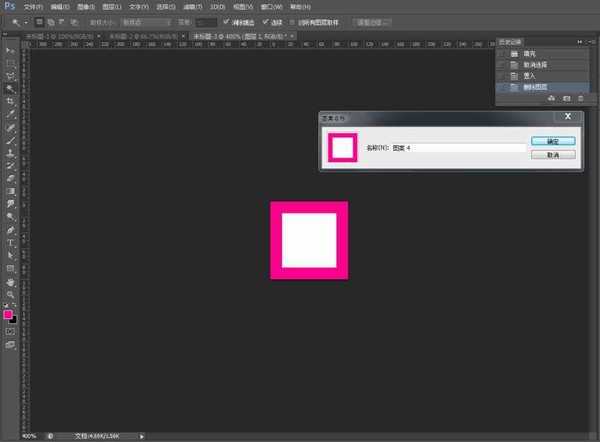This screenshot has width=600, height=442.
Task: Click the pink foreground color swatch
Action: (x=8, y=314)
